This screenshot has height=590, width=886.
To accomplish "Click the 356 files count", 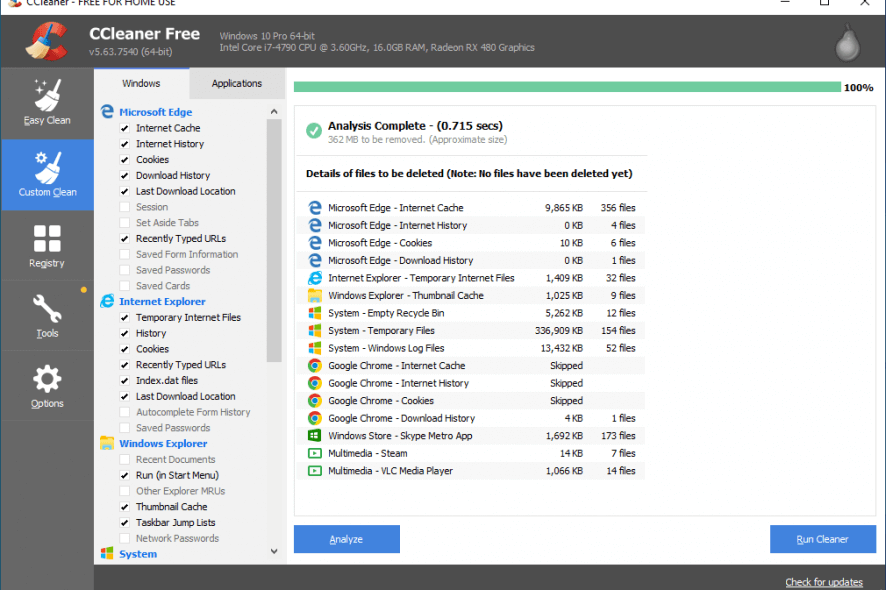I will click(x=618, y=208).
